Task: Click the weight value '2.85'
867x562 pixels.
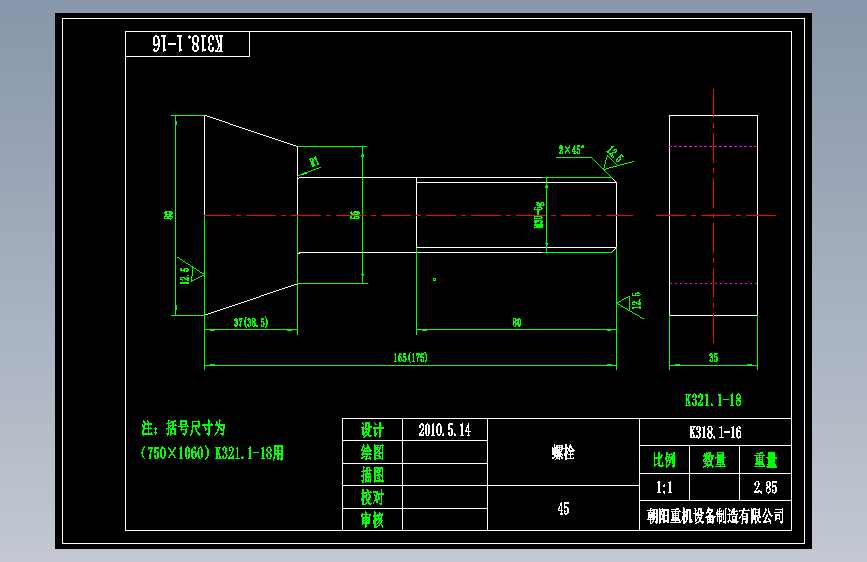Action: (x=765, y=487)
